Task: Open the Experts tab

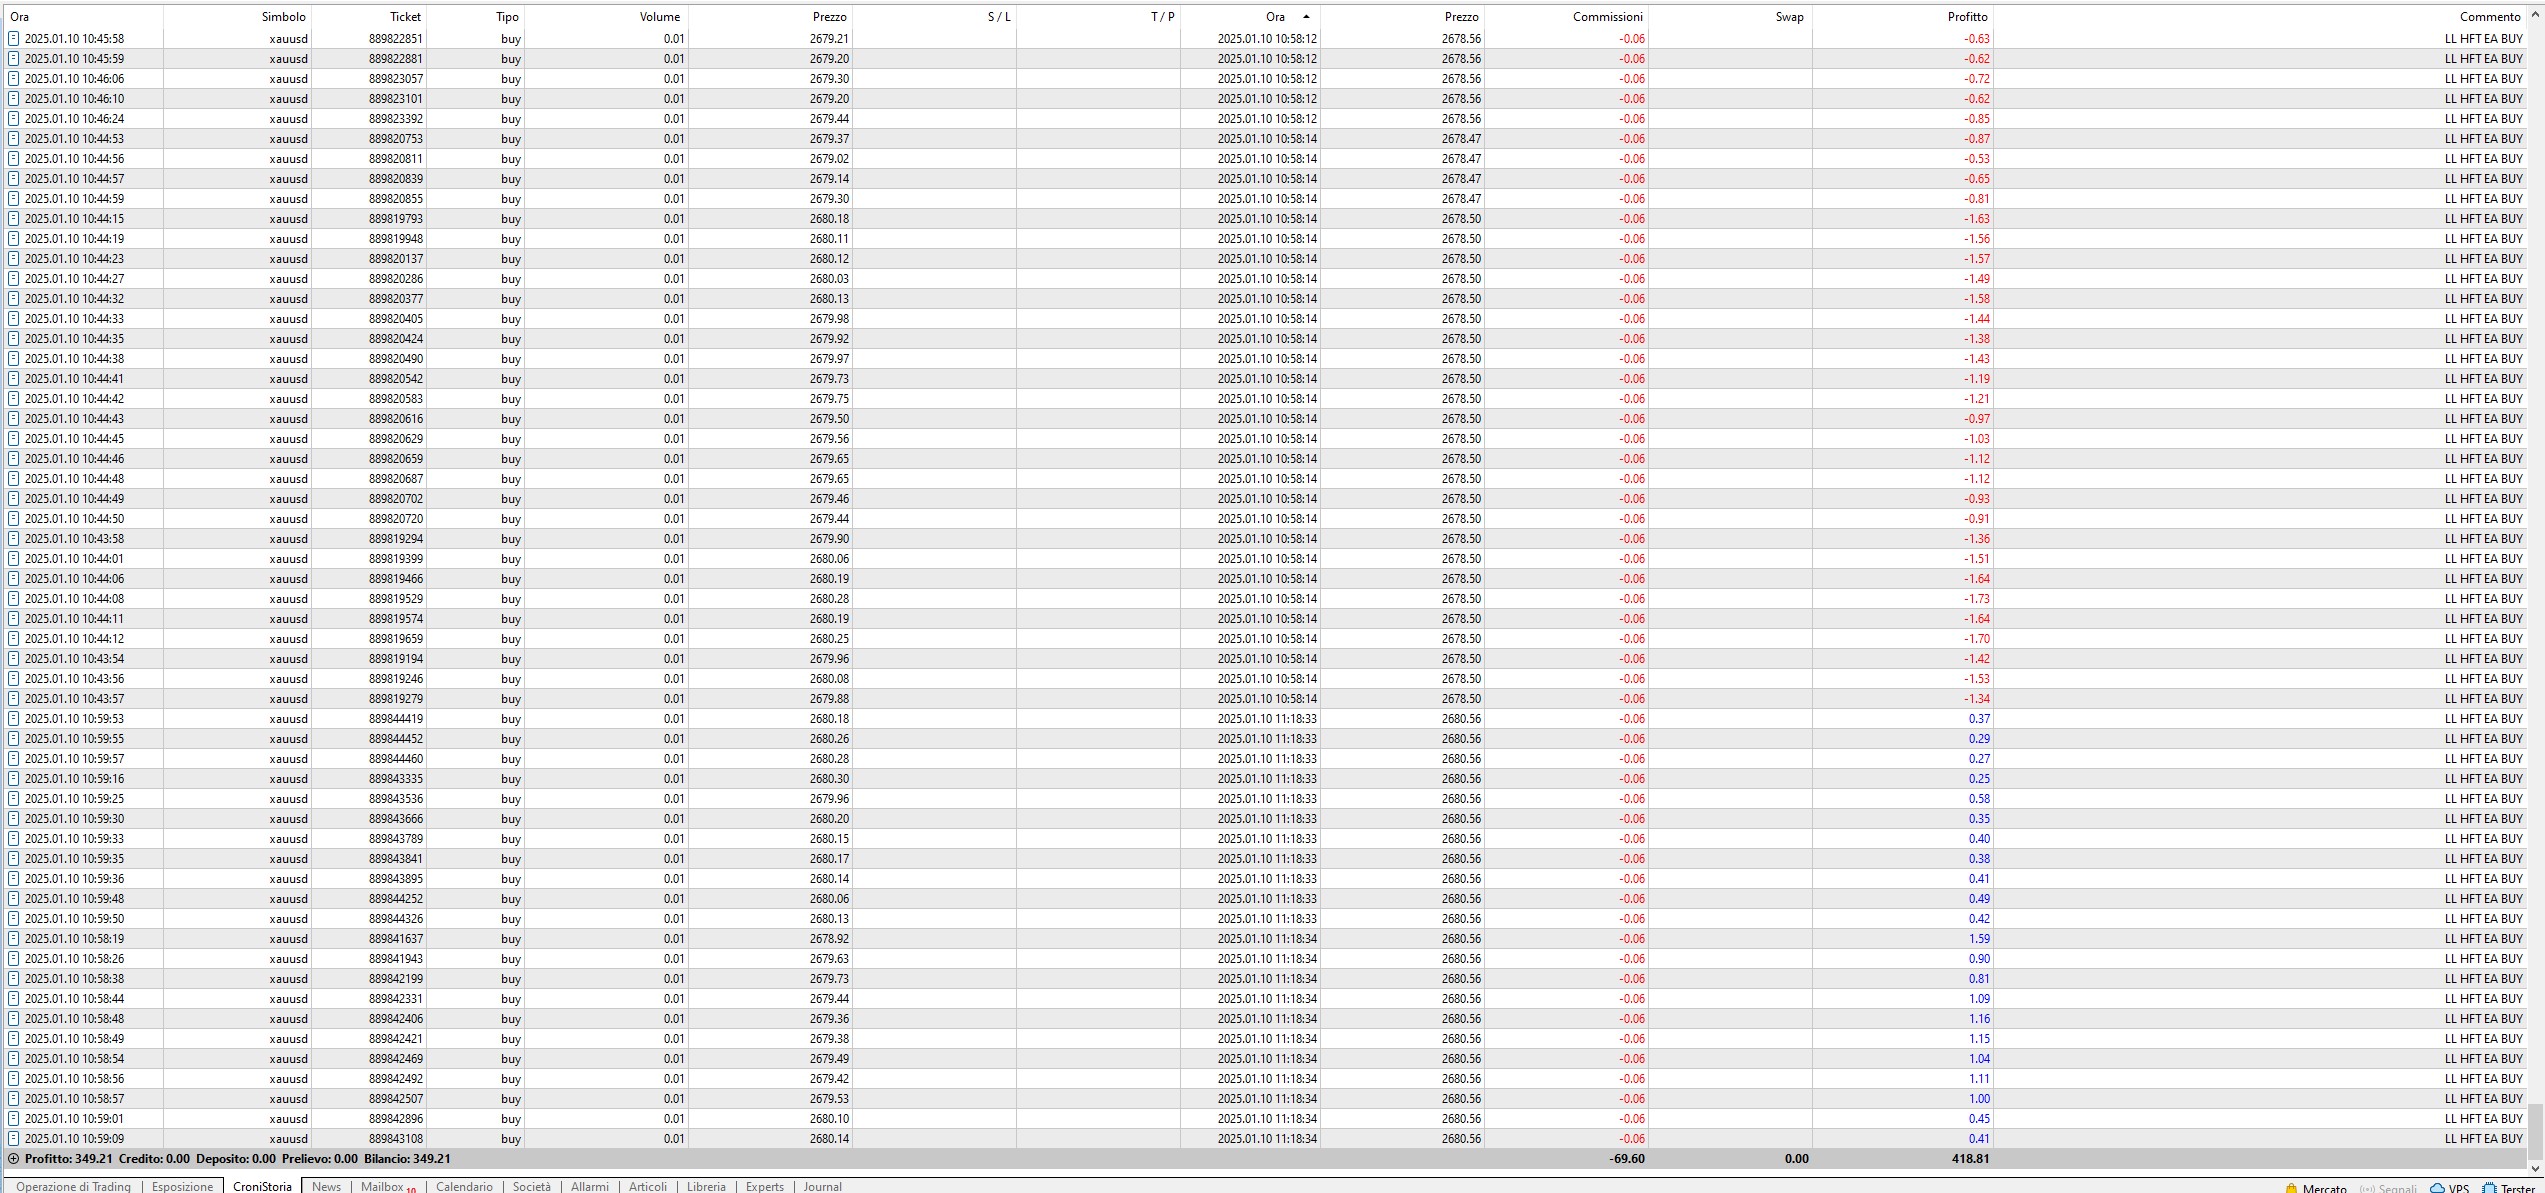Action: click(x=765, y=1187)
